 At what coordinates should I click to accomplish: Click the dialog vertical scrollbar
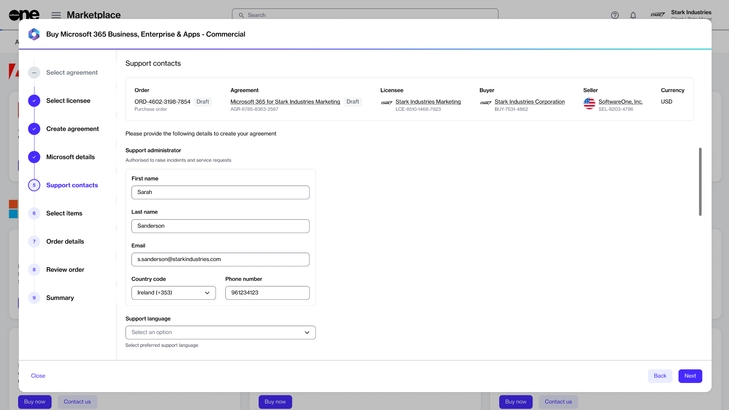click(700, 182)
